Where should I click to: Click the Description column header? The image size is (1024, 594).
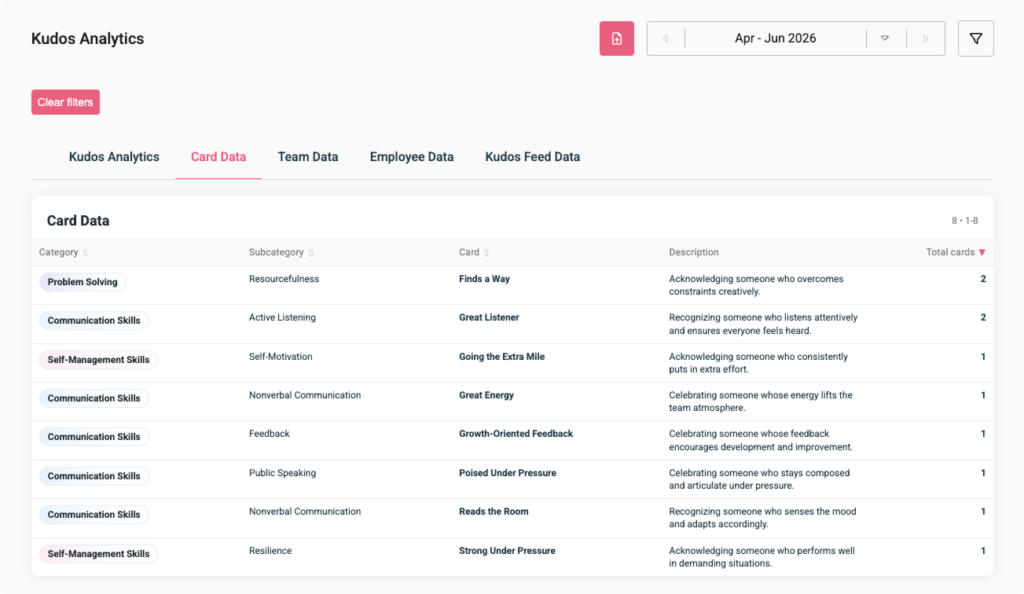(x=694, y=252)
